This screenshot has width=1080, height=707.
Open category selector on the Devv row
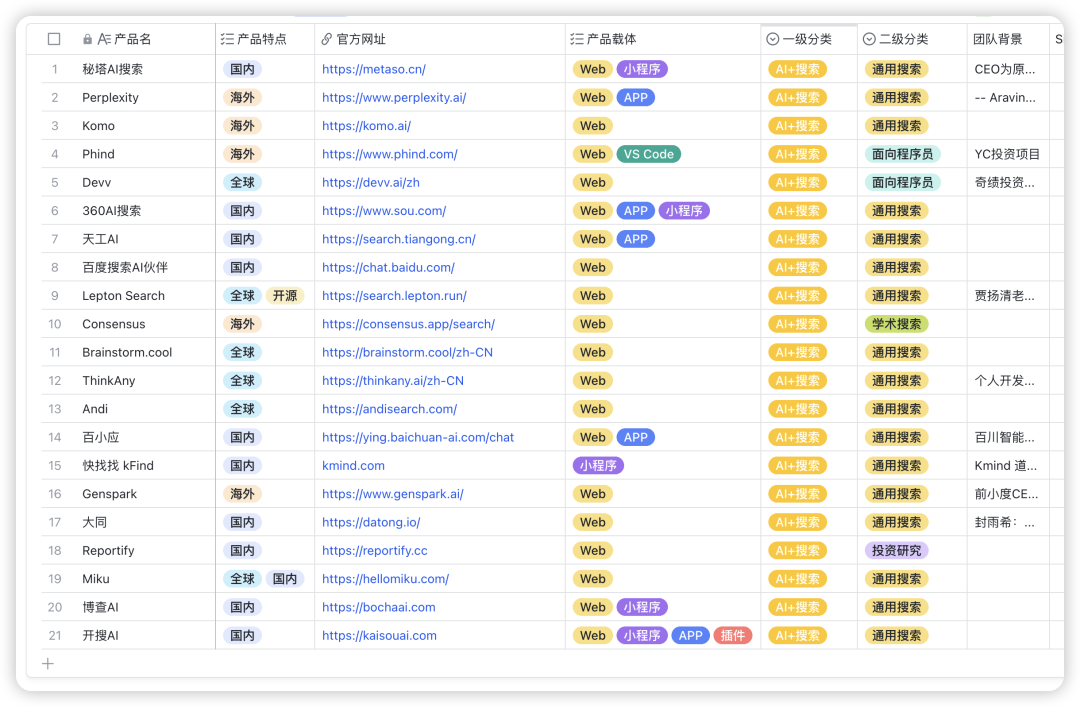(x=797, y=182)
